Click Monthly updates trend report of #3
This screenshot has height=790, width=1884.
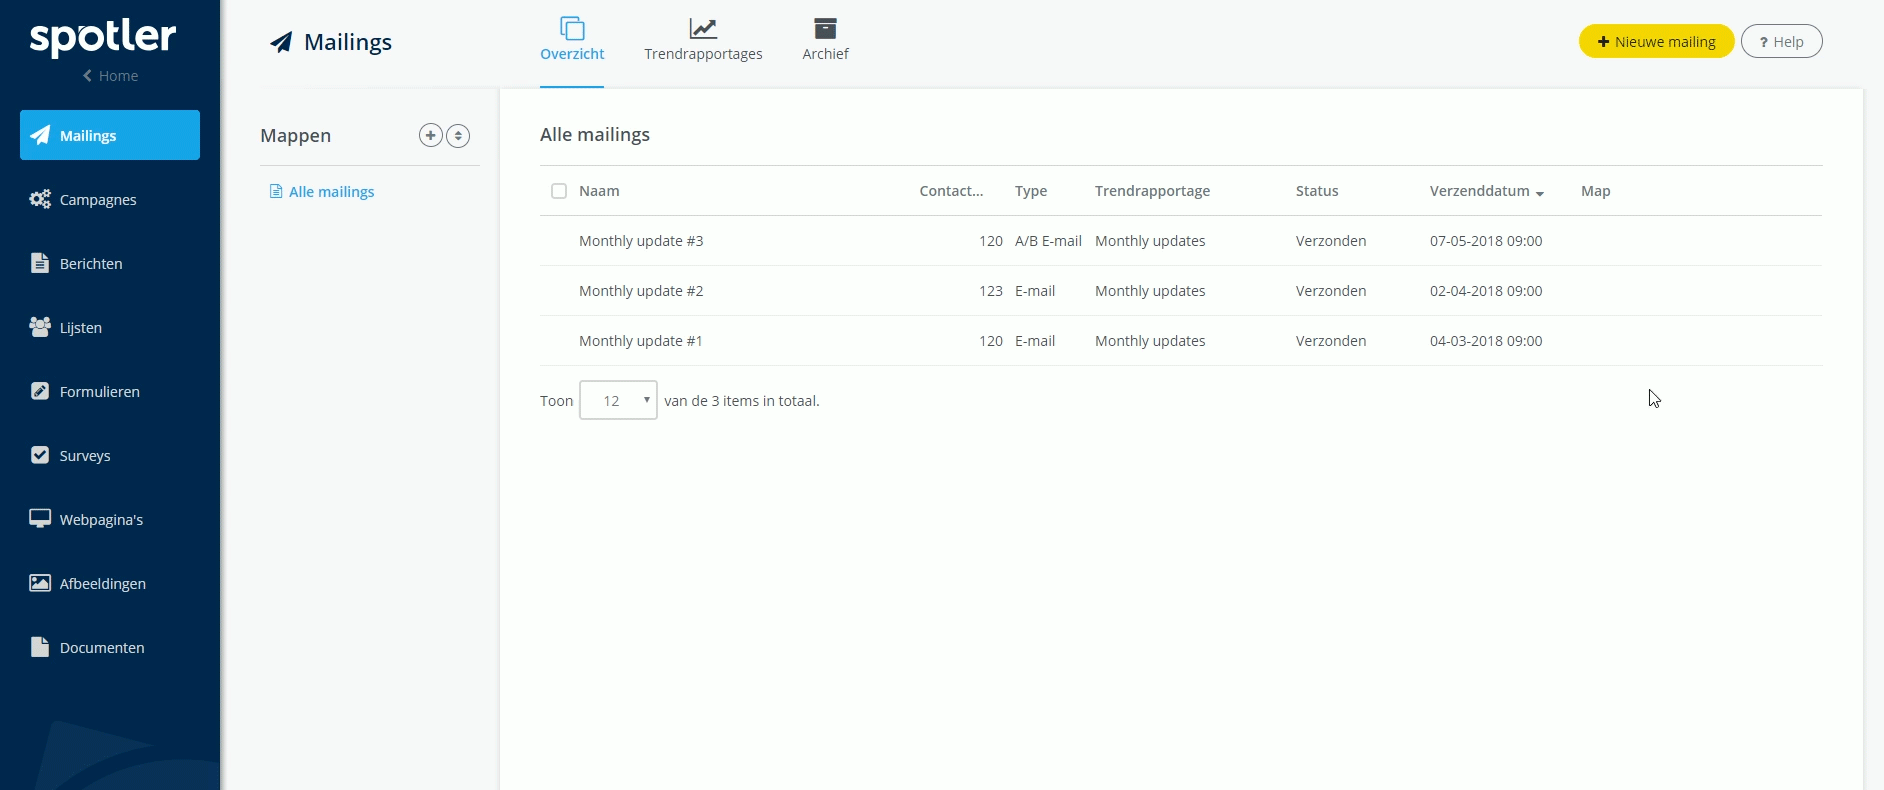pyautogui.click(x=1150, y=241)
